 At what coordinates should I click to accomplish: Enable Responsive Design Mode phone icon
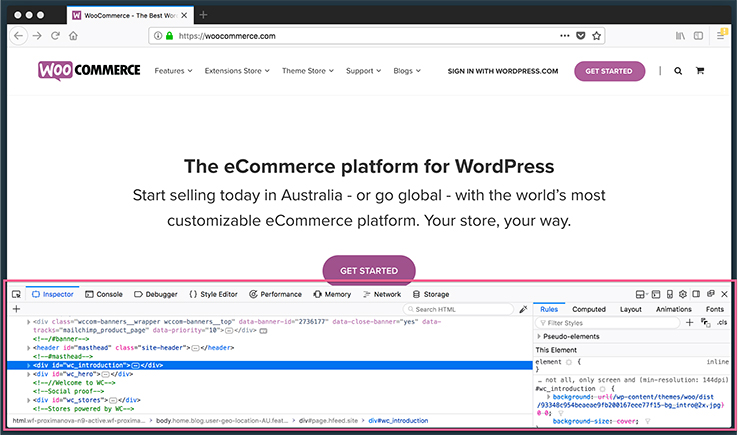pyautogui.click(x=669, y=294)
